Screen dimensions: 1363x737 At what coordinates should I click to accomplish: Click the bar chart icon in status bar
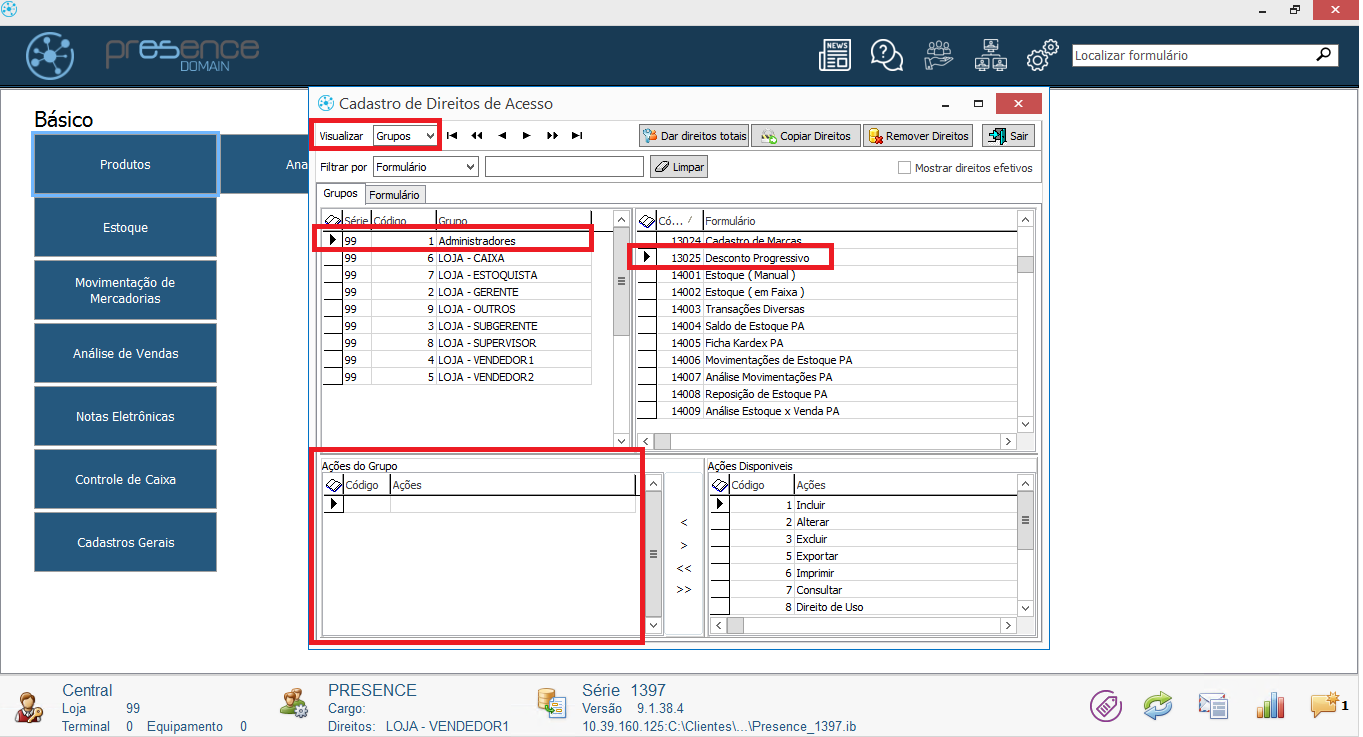coord(1270,705)
